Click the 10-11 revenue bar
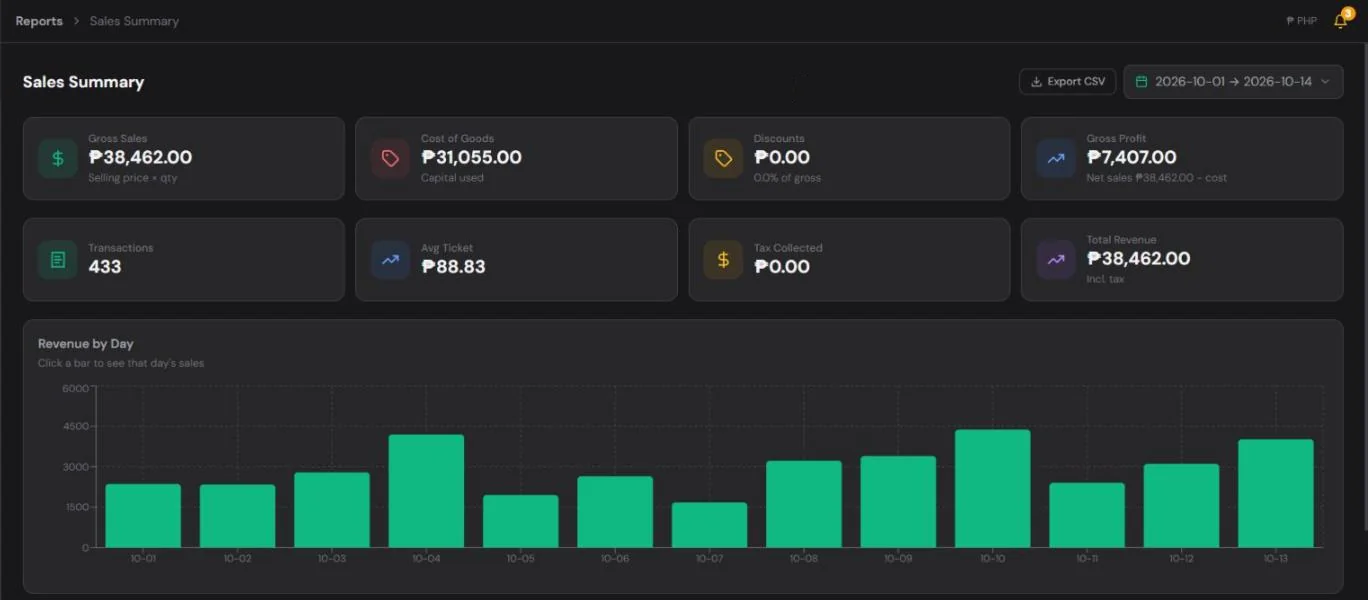This screenshot has width=1368, height=600. (1087, 515)
